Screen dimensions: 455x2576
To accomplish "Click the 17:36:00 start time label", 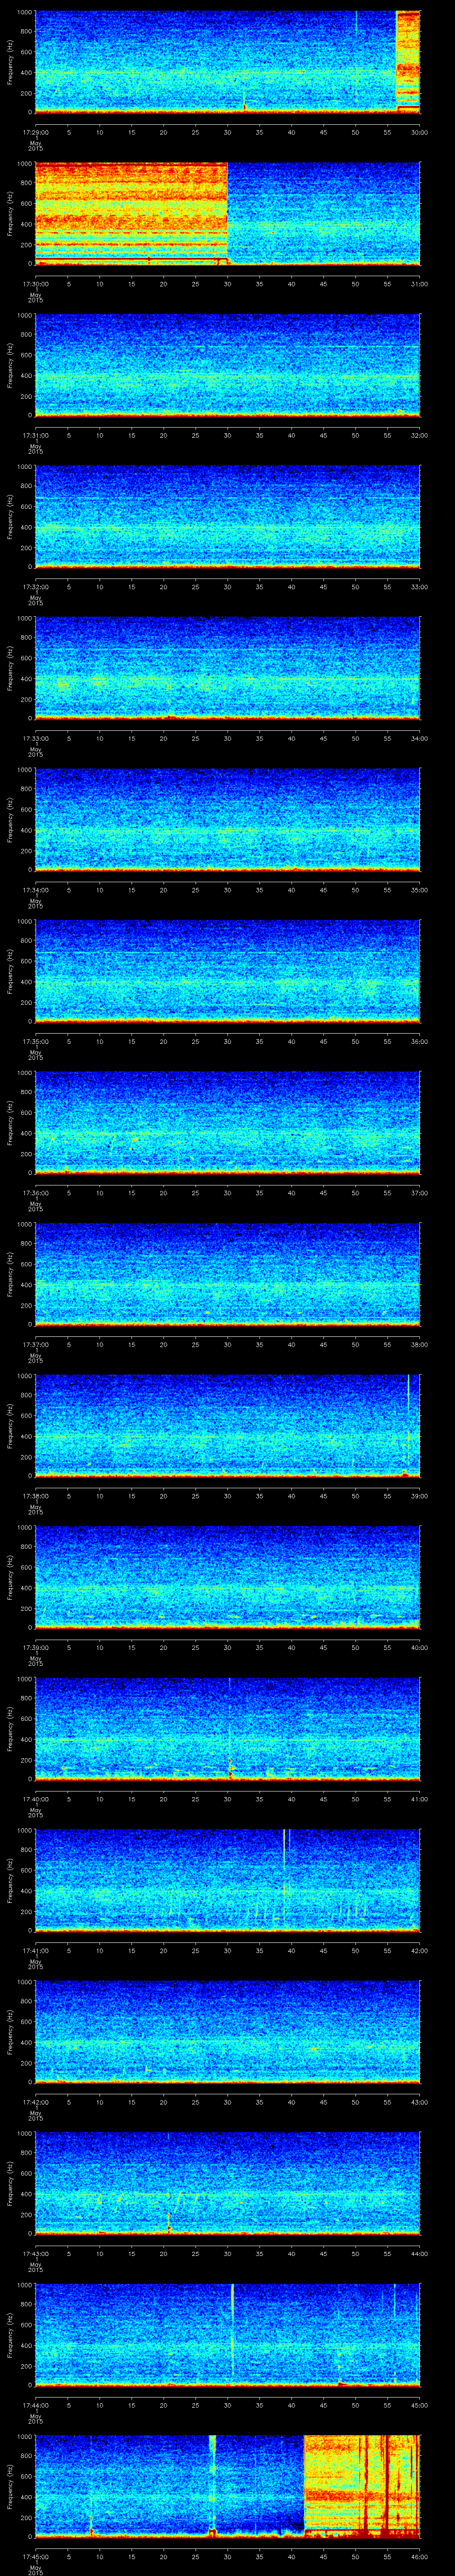I will (x=35, y=1193).
